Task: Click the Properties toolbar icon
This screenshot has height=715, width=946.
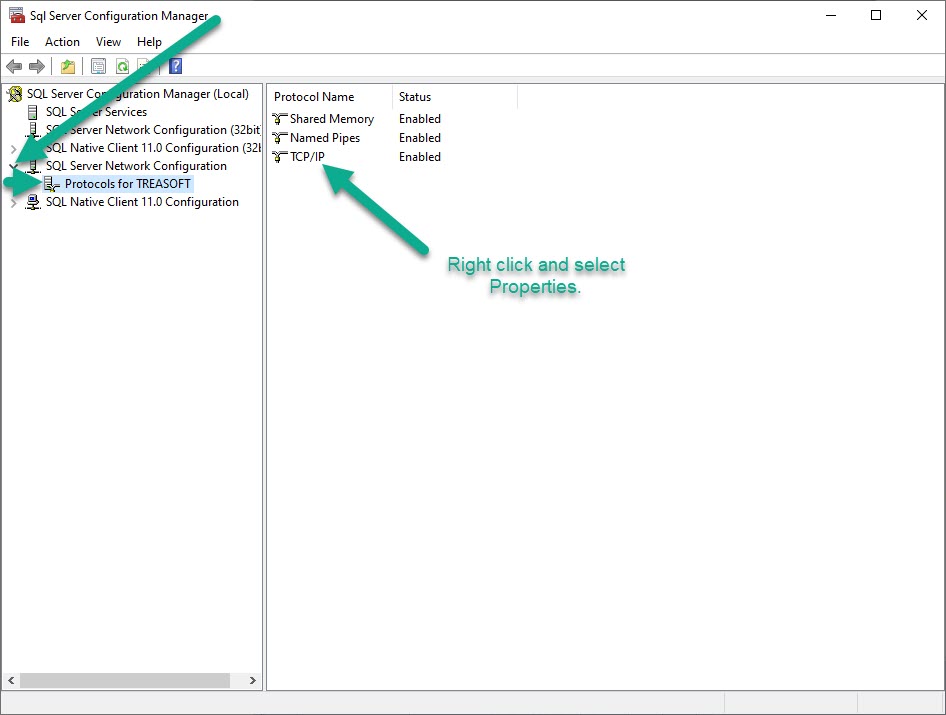Action: pos(98,66)
